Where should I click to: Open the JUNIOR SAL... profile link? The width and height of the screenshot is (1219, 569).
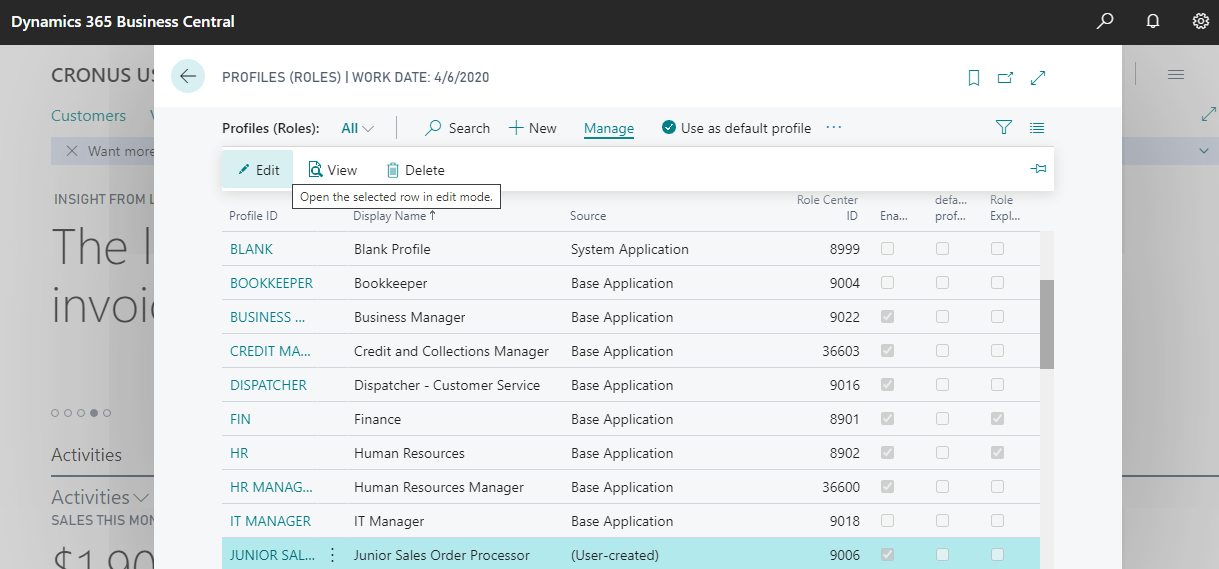(272, 555)
